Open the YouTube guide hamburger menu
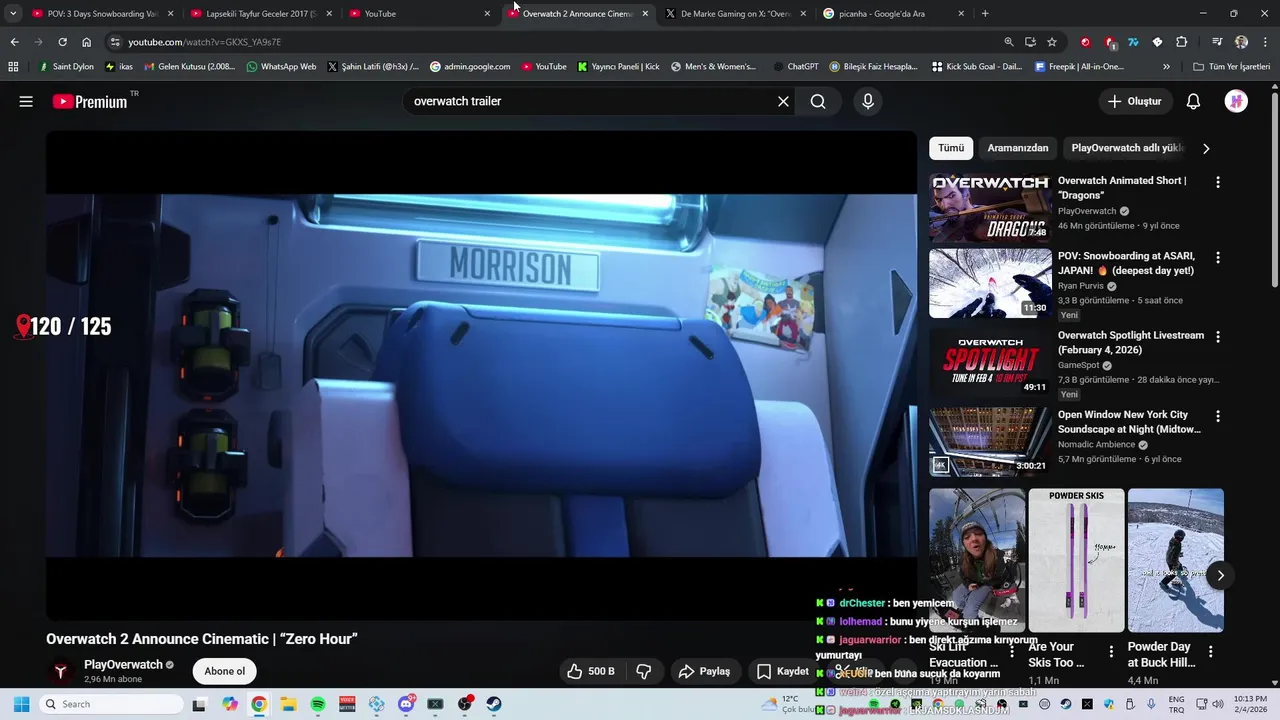 click(x=26, y=101)
